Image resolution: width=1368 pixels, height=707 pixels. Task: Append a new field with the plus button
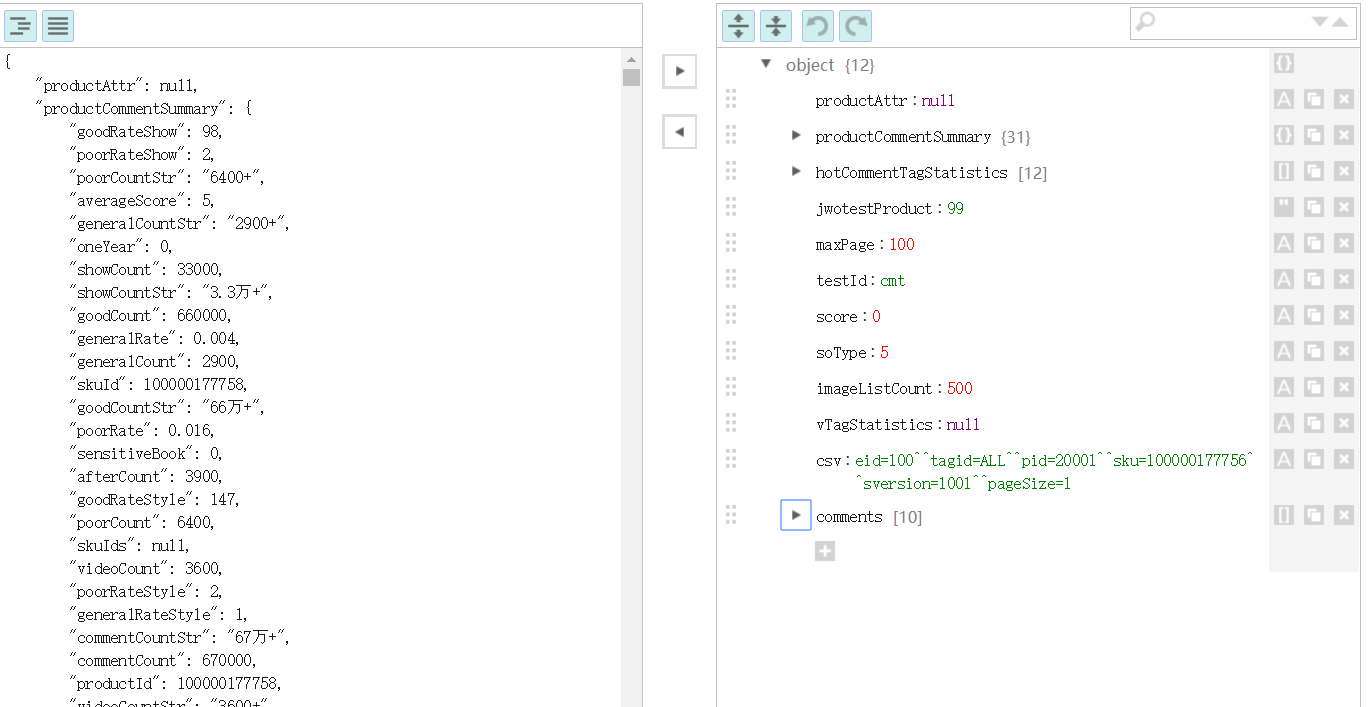point(825,551)
